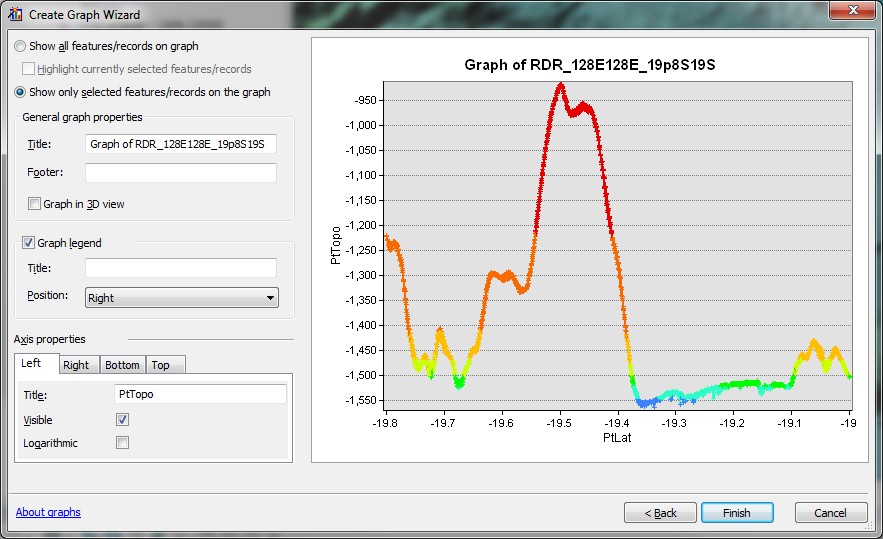The width and height of the screenshot is (883, 539).
Task: Select Show all features/records on graph
Action: 20,46
